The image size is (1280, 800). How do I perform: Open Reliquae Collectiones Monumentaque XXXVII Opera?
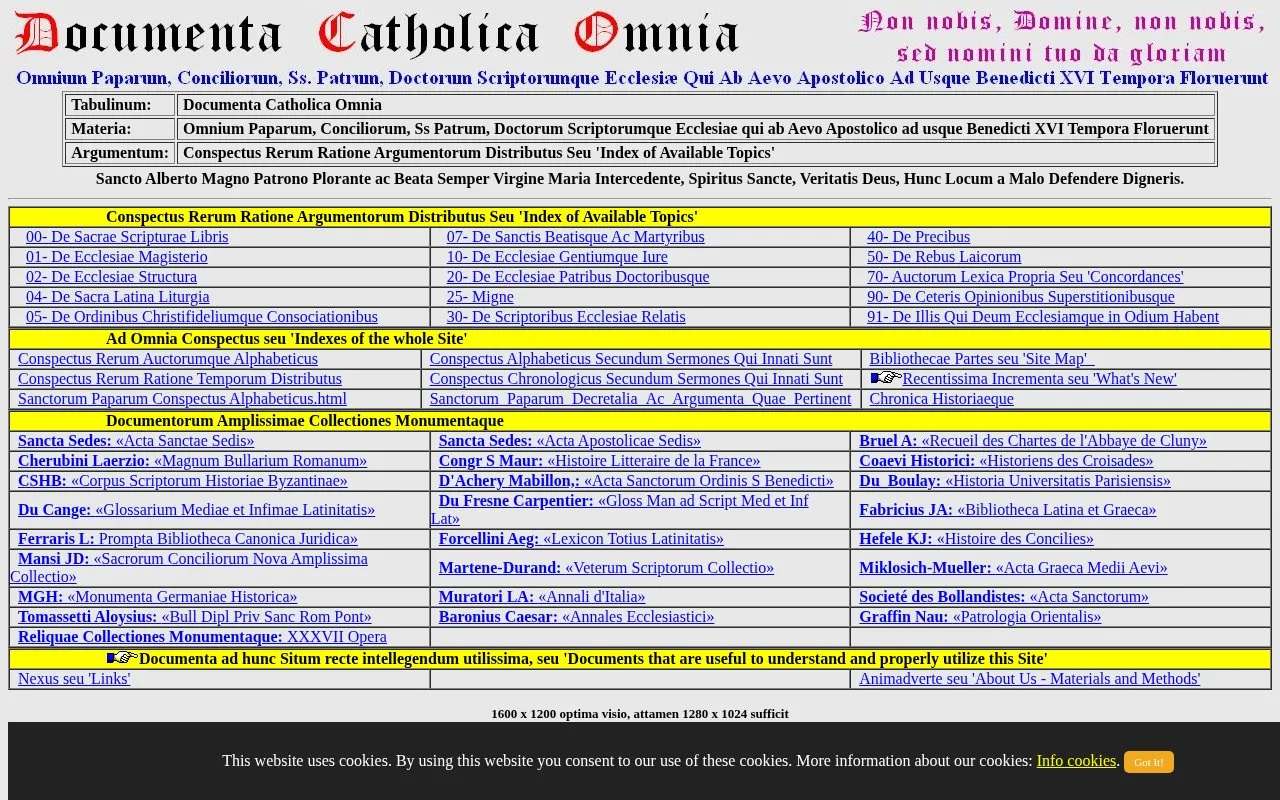202,637
